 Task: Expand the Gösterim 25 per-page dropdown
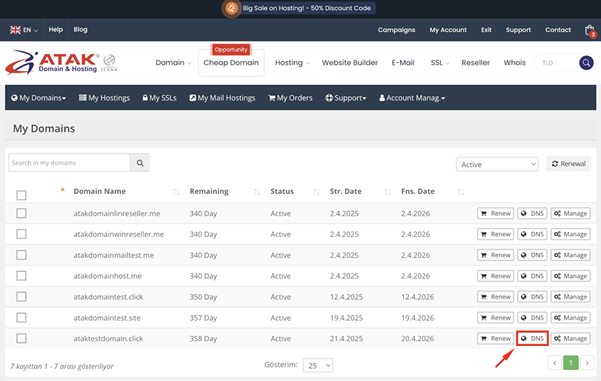click(318, 365)
